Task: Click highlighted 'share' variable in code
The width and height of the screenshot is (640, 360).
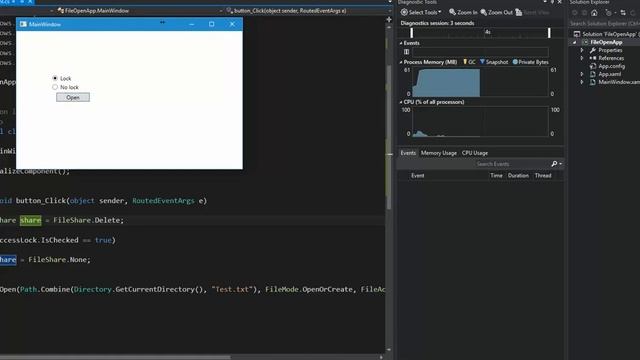Action: (31, 220)
